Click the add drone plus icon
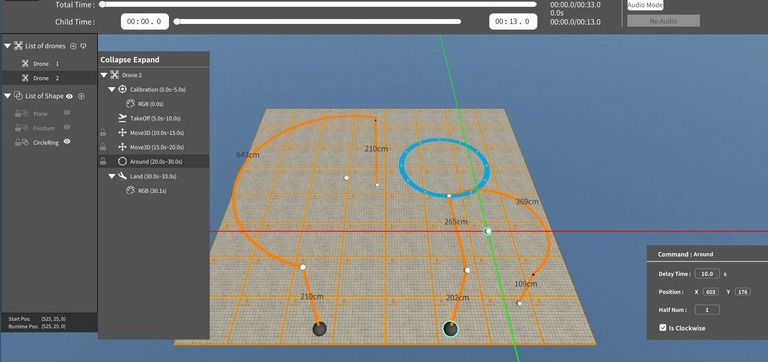768x362 pixels. point(73,46)
